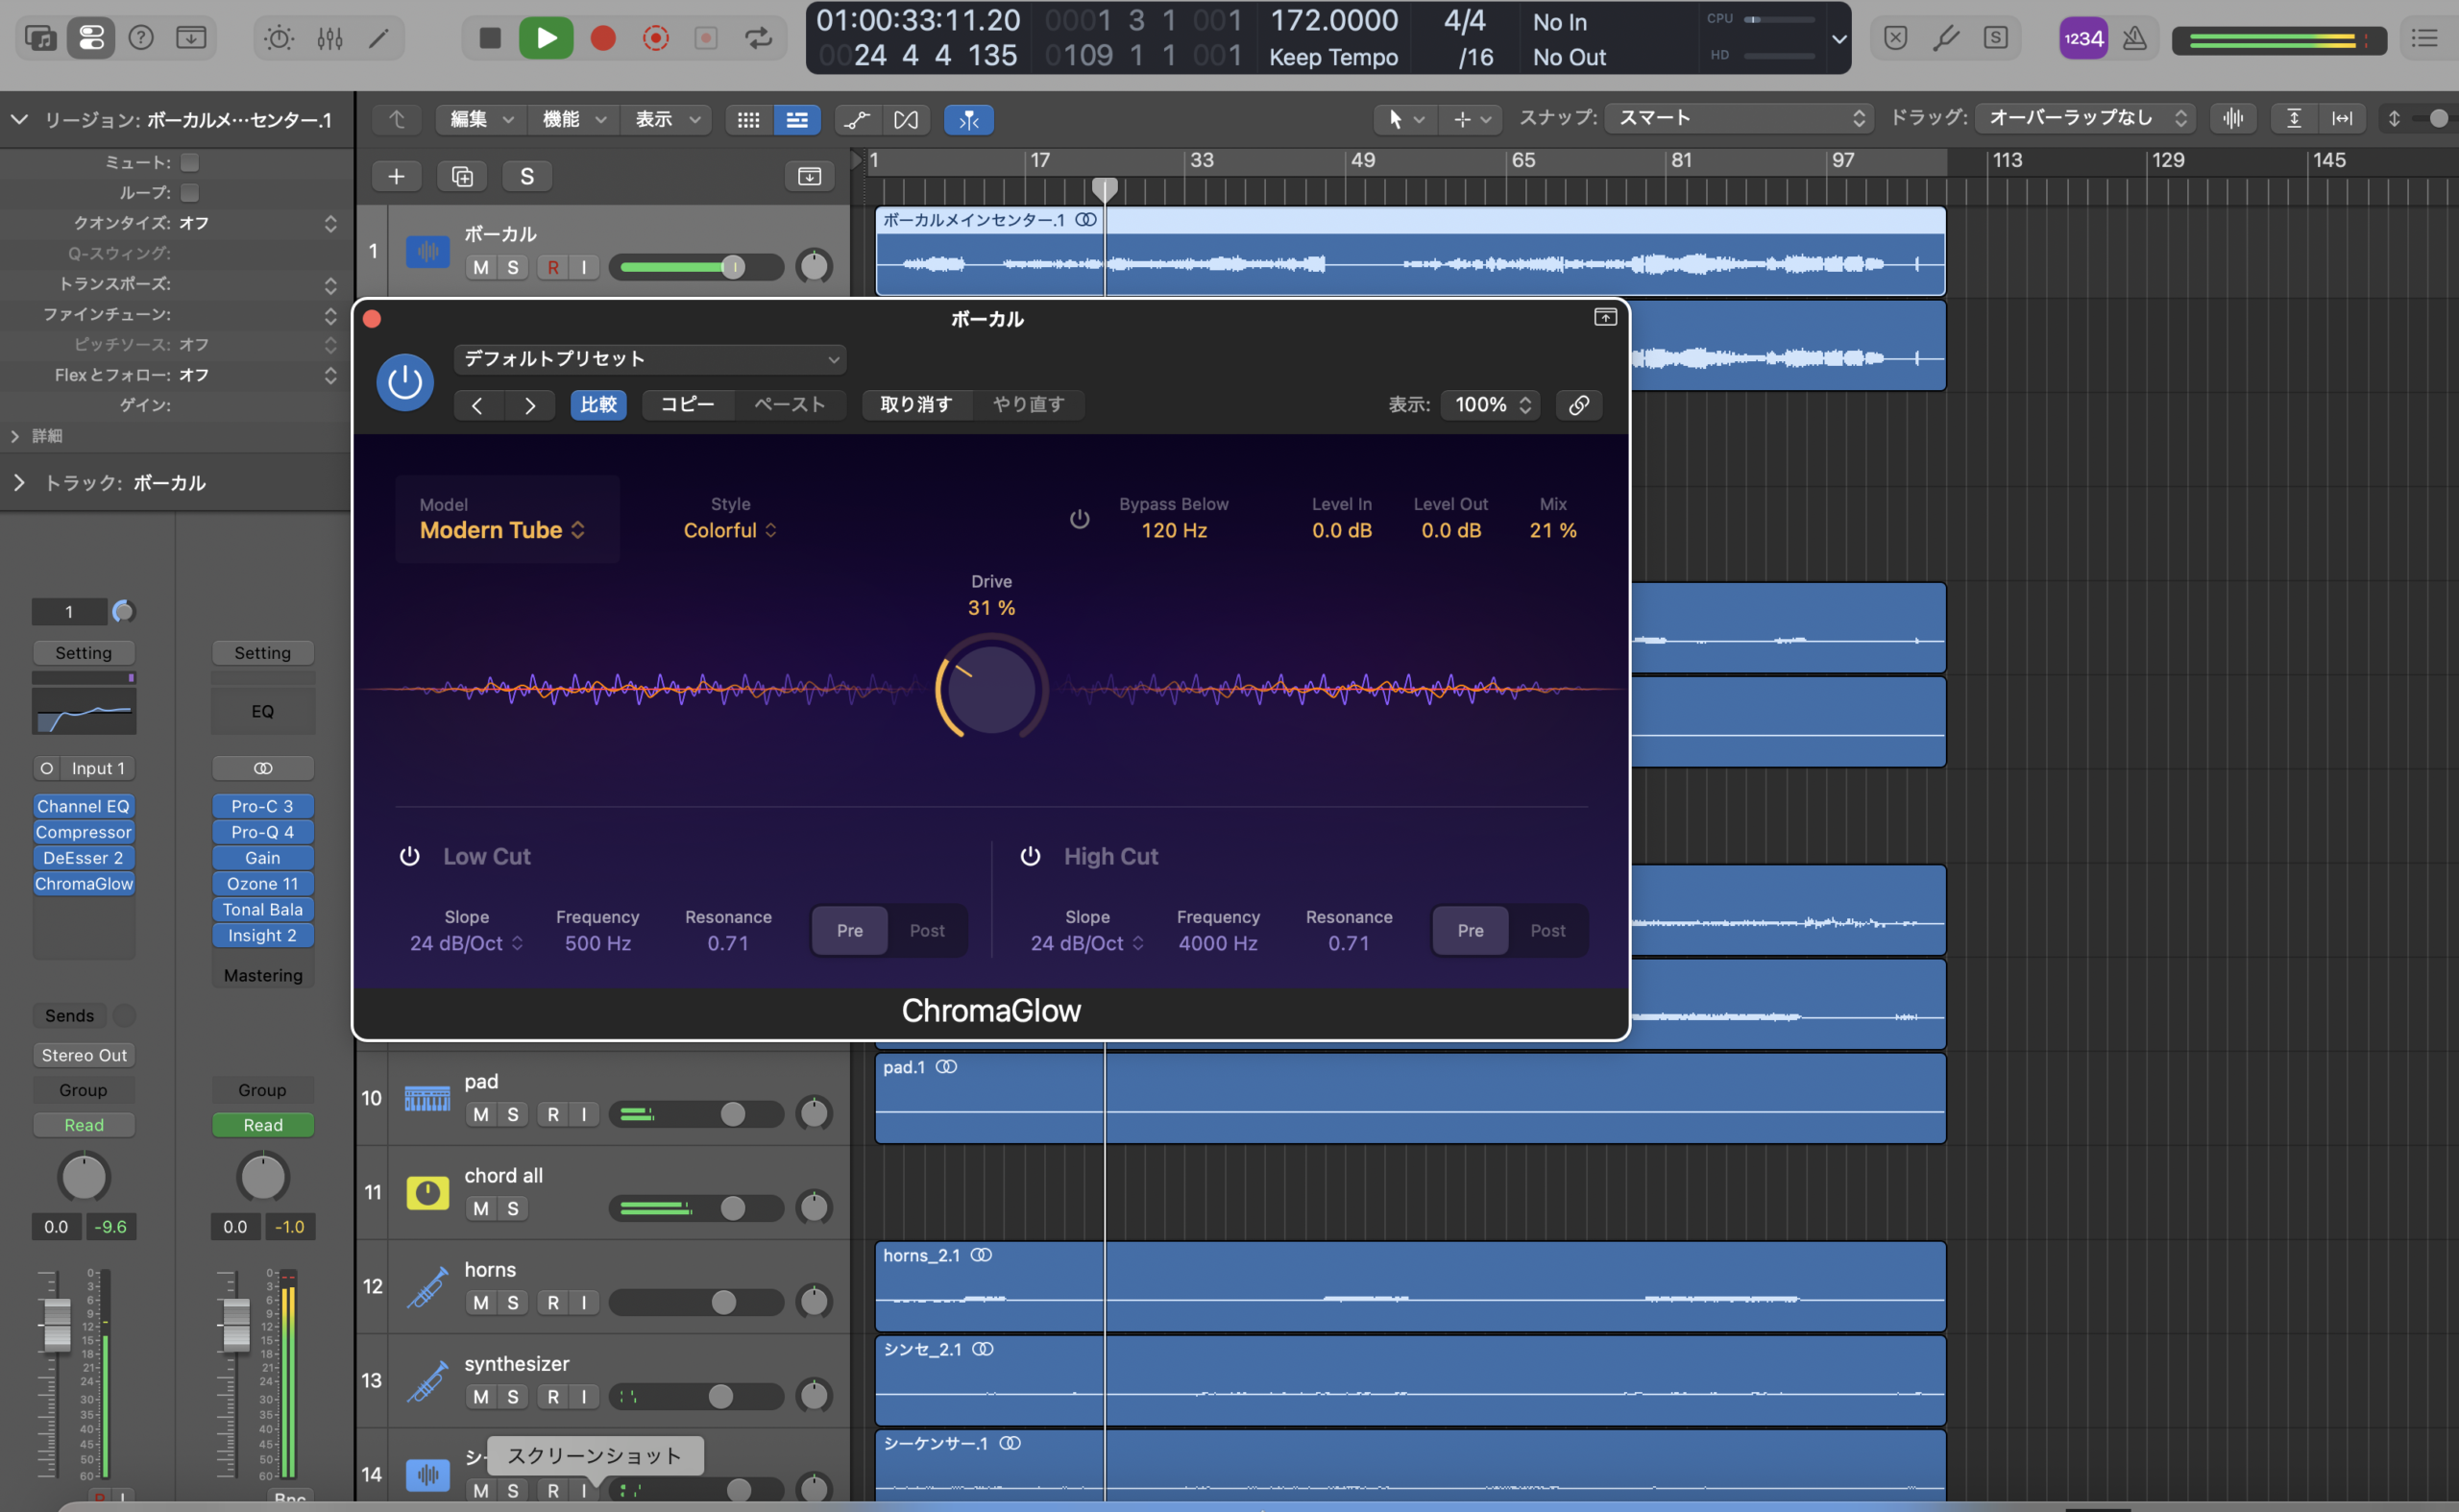The width and height of the screenshot is (2459, 1512).
Task: Open the 編集 menu in tracks area
Action: pyautogui.click(x=481, y=119)
